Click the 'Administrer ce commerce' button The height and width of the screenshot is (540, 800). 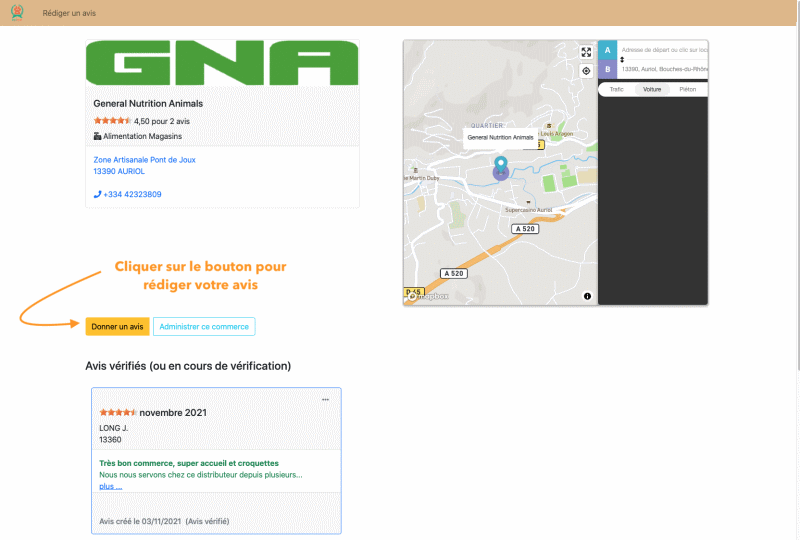(204, 326)
